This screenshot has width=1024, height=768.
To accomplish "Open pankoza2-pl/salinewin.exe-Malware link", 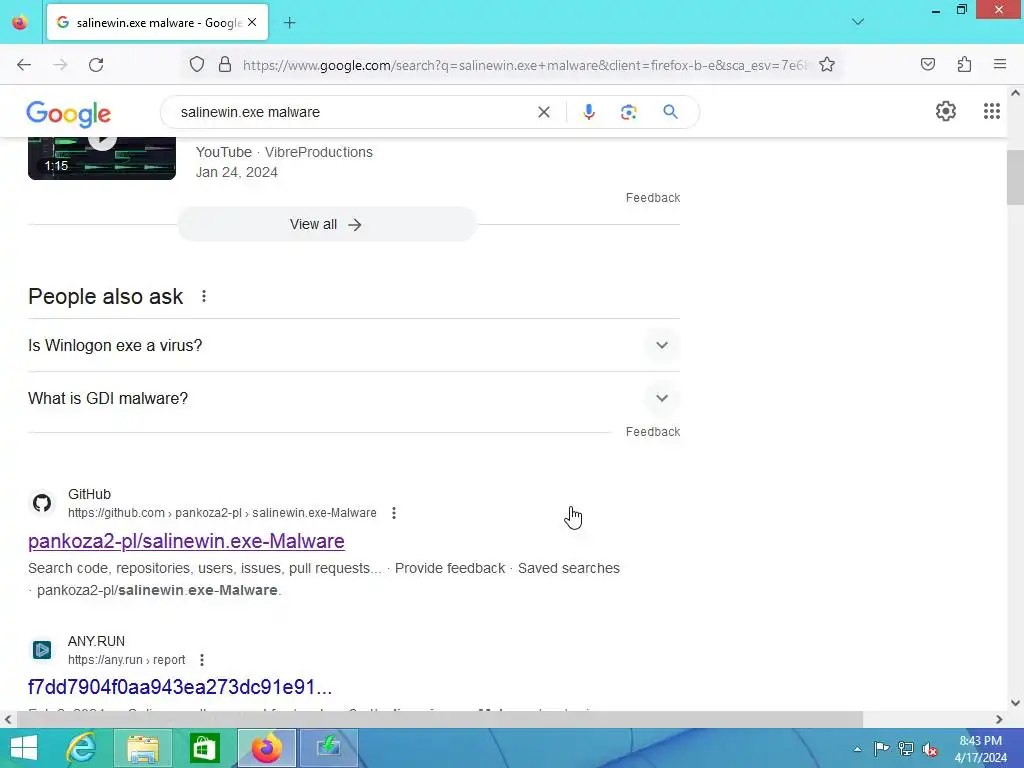I will pos(186,541).
